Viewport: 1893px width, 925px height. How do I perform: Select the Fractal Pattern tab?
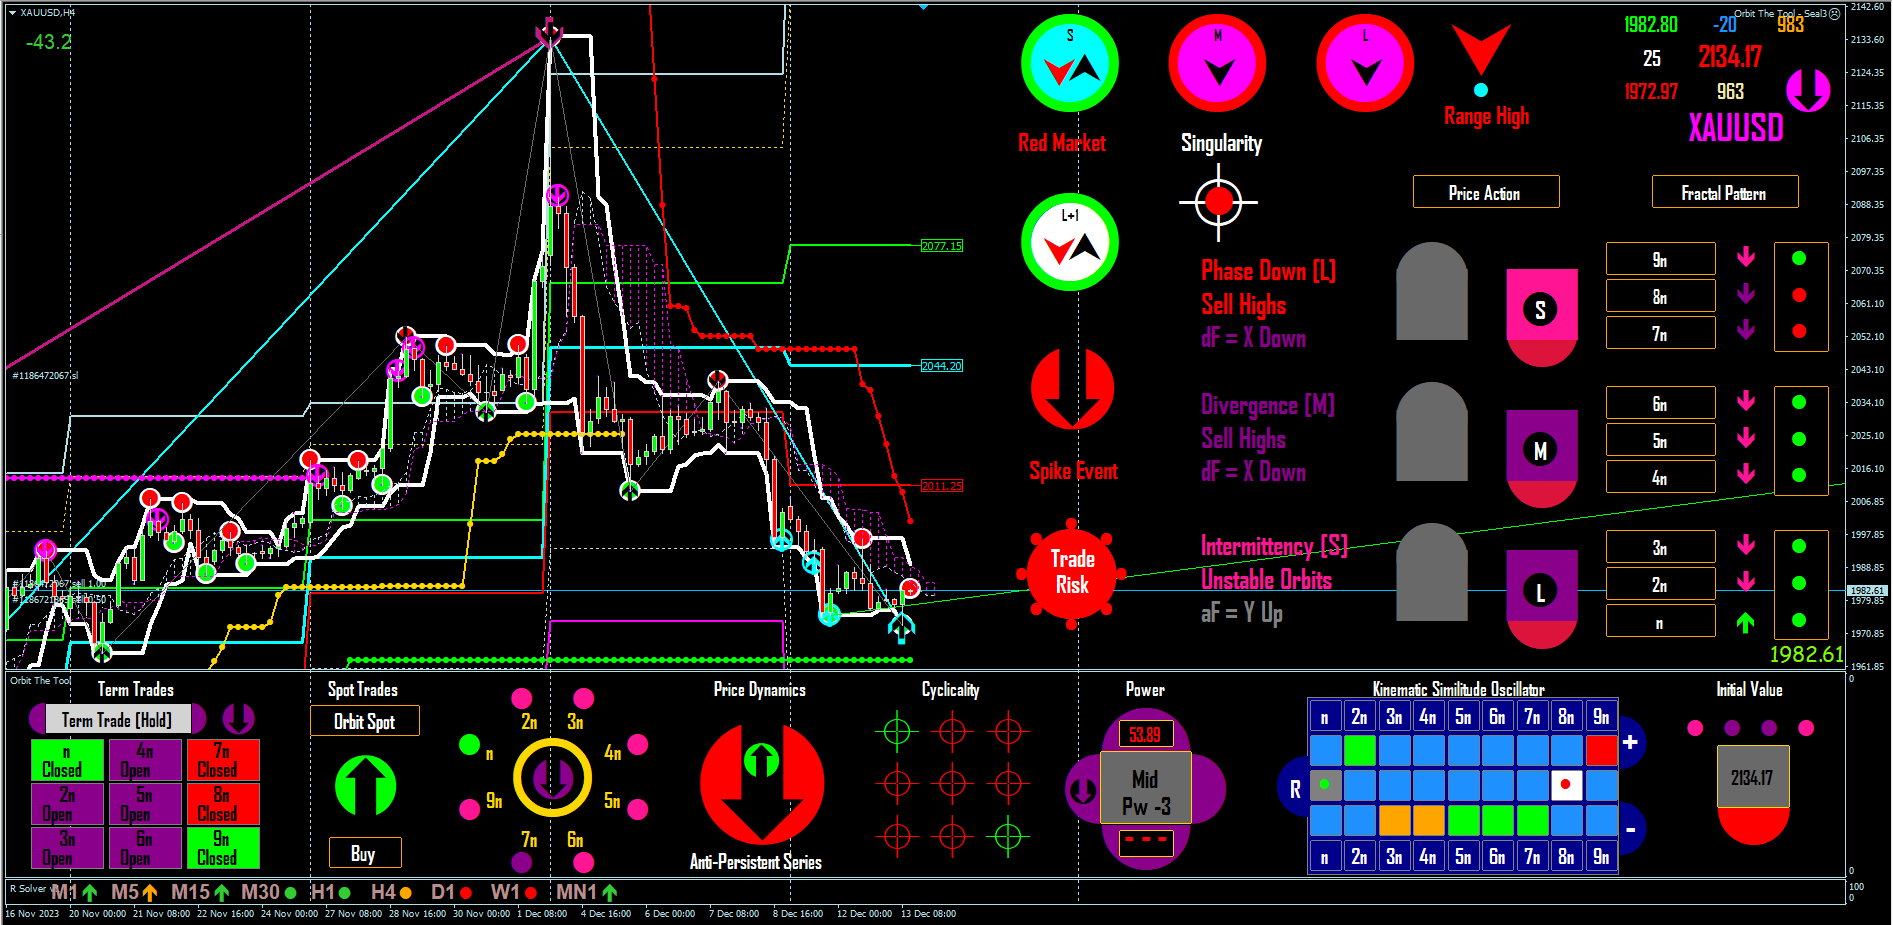(x=1724, y=192)
